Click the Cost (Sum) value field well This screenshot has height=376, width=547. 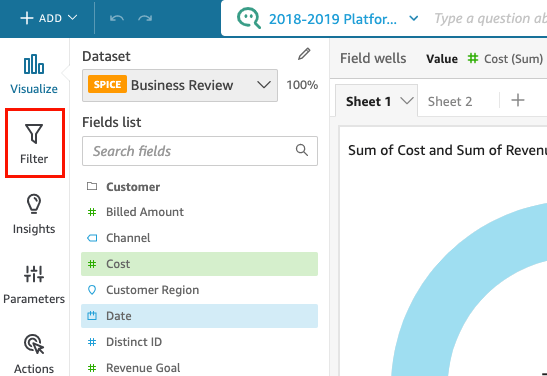pyautogui.click(x=505, y=59)
